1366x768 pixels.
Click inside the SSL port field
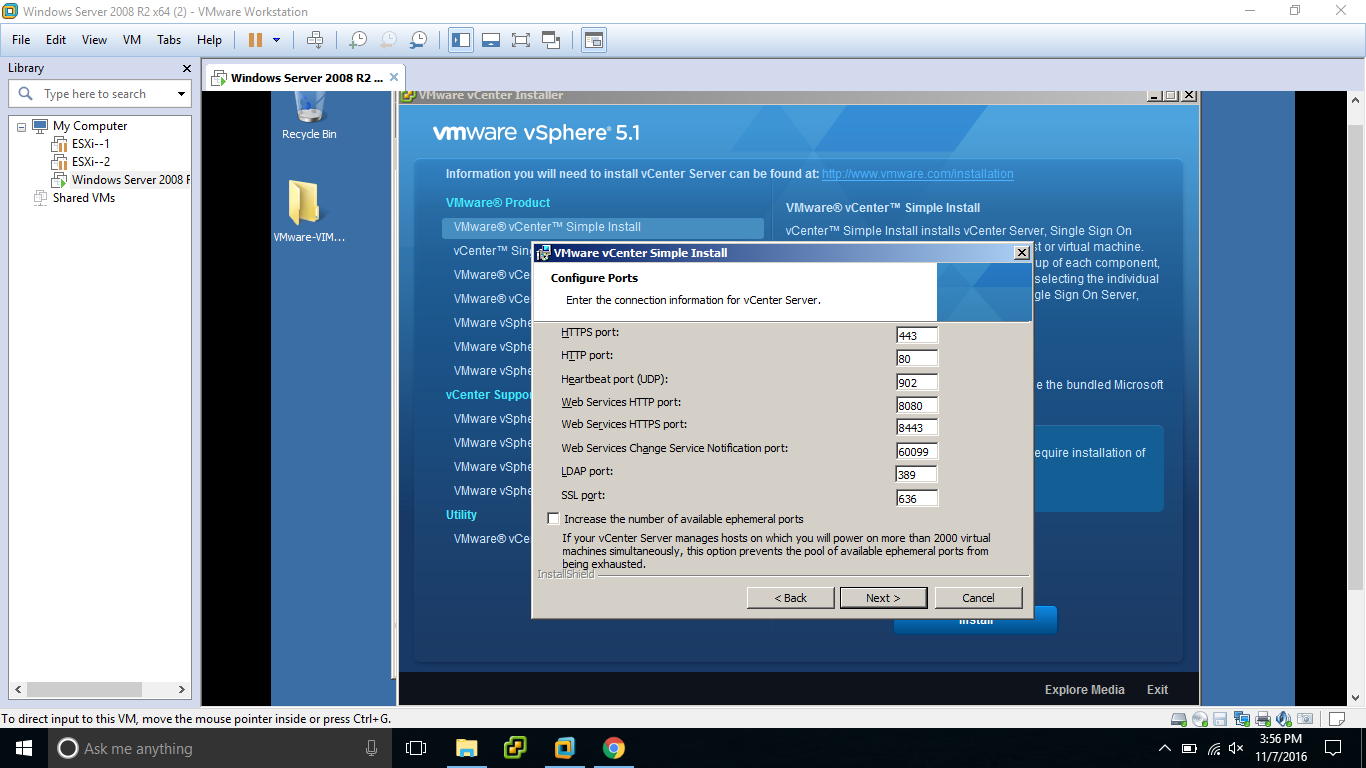(917, 499)
